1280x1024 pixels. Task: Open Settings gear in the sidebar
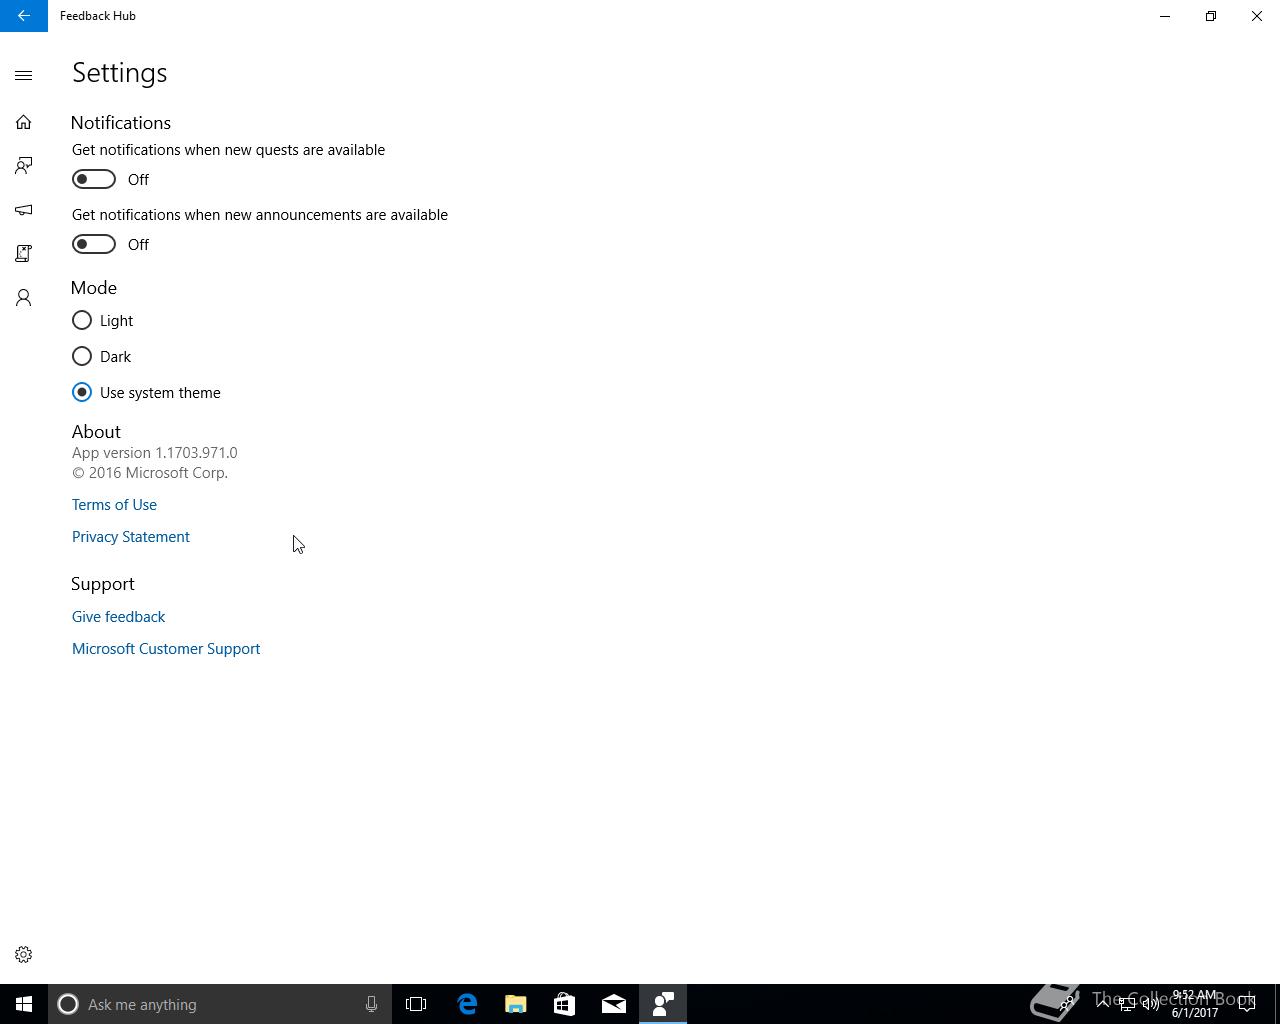(24, 955)
